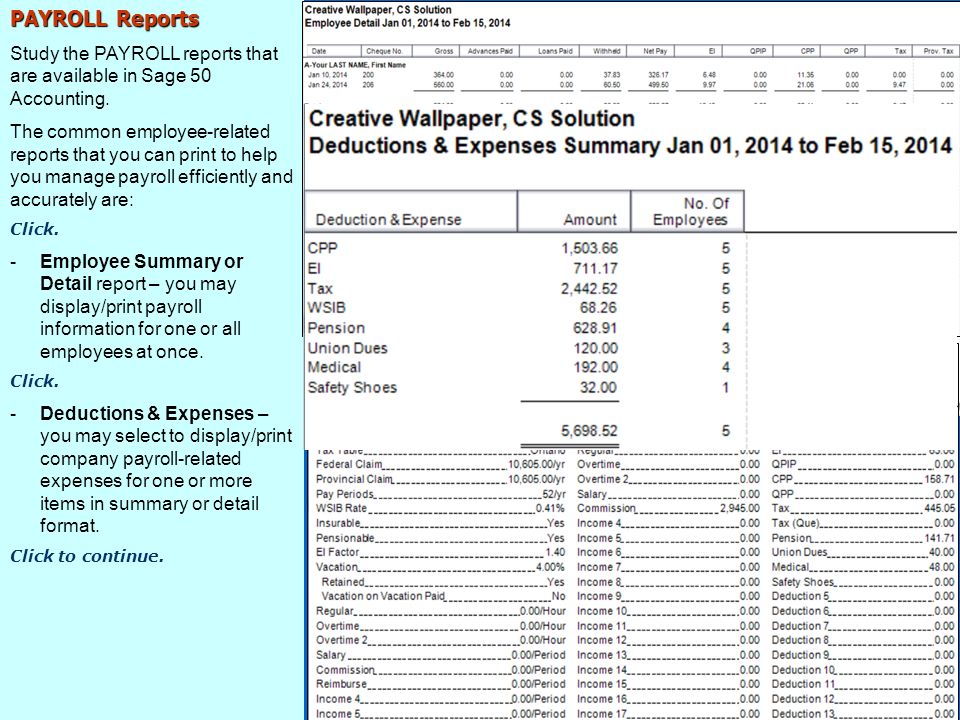Select the bold 'Employee Summary or Detail' text
Screen dimensions: 960x720
pos(141,272)
